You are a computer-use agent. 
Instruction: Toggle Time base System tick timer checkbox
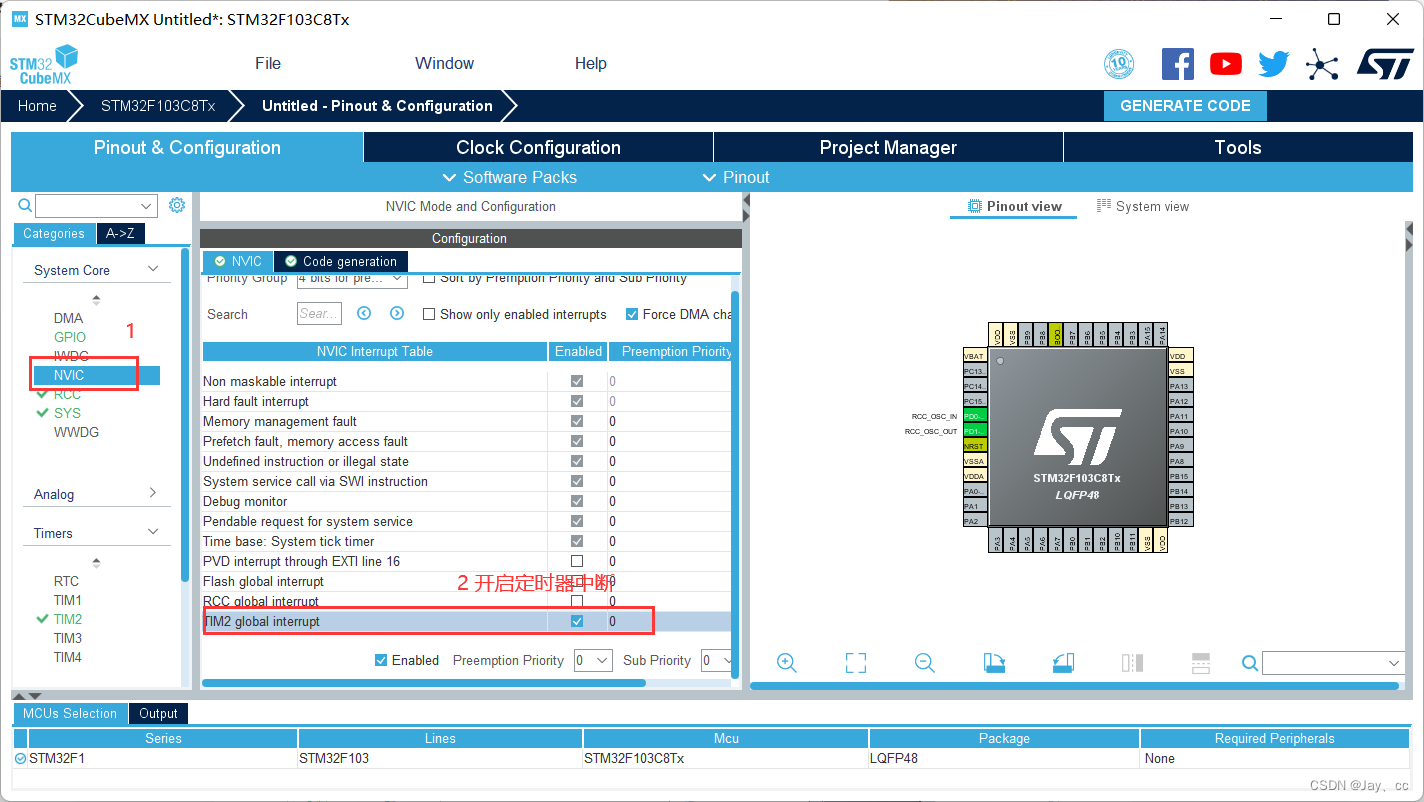(577, 541)
